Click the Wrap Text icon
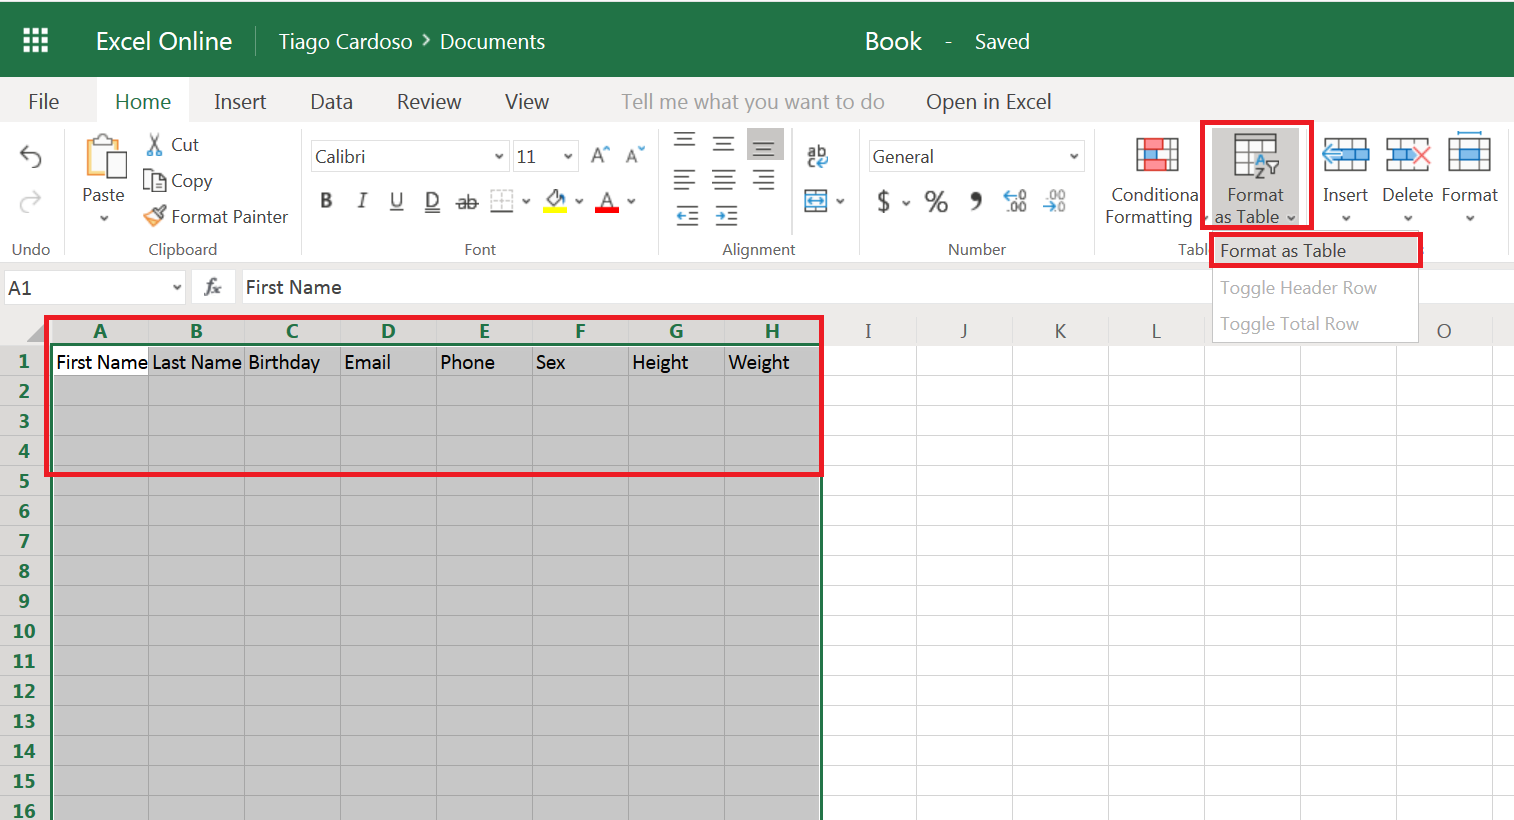This screenshot has width=1514, height=820. pyautogui.click(x=817, y=156)
